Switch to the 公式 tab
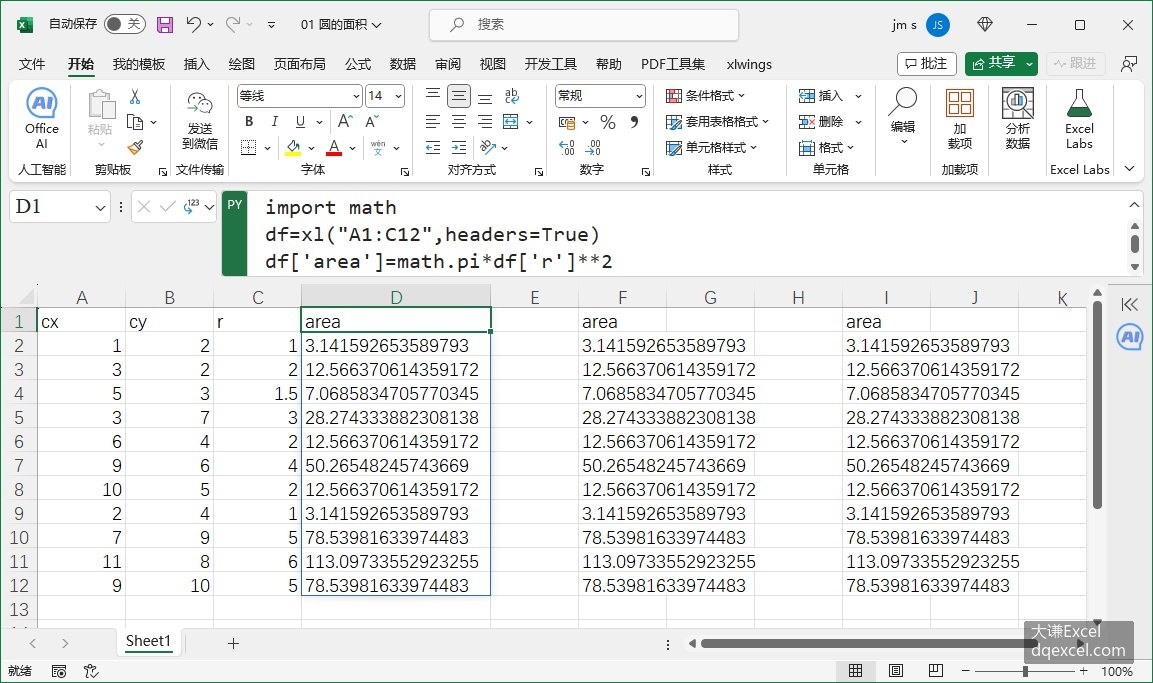Viewport: 1153px width, 683px height. click(358, 64)
